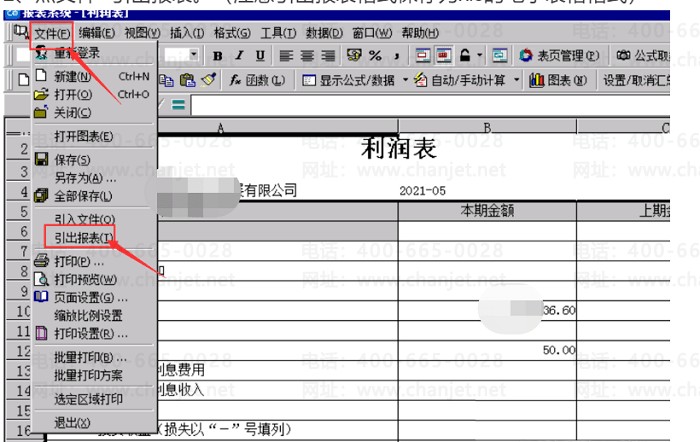
Task: Open the 编辑 menu in menu bar
Action: pyautogui.click(x=97, y=33)
